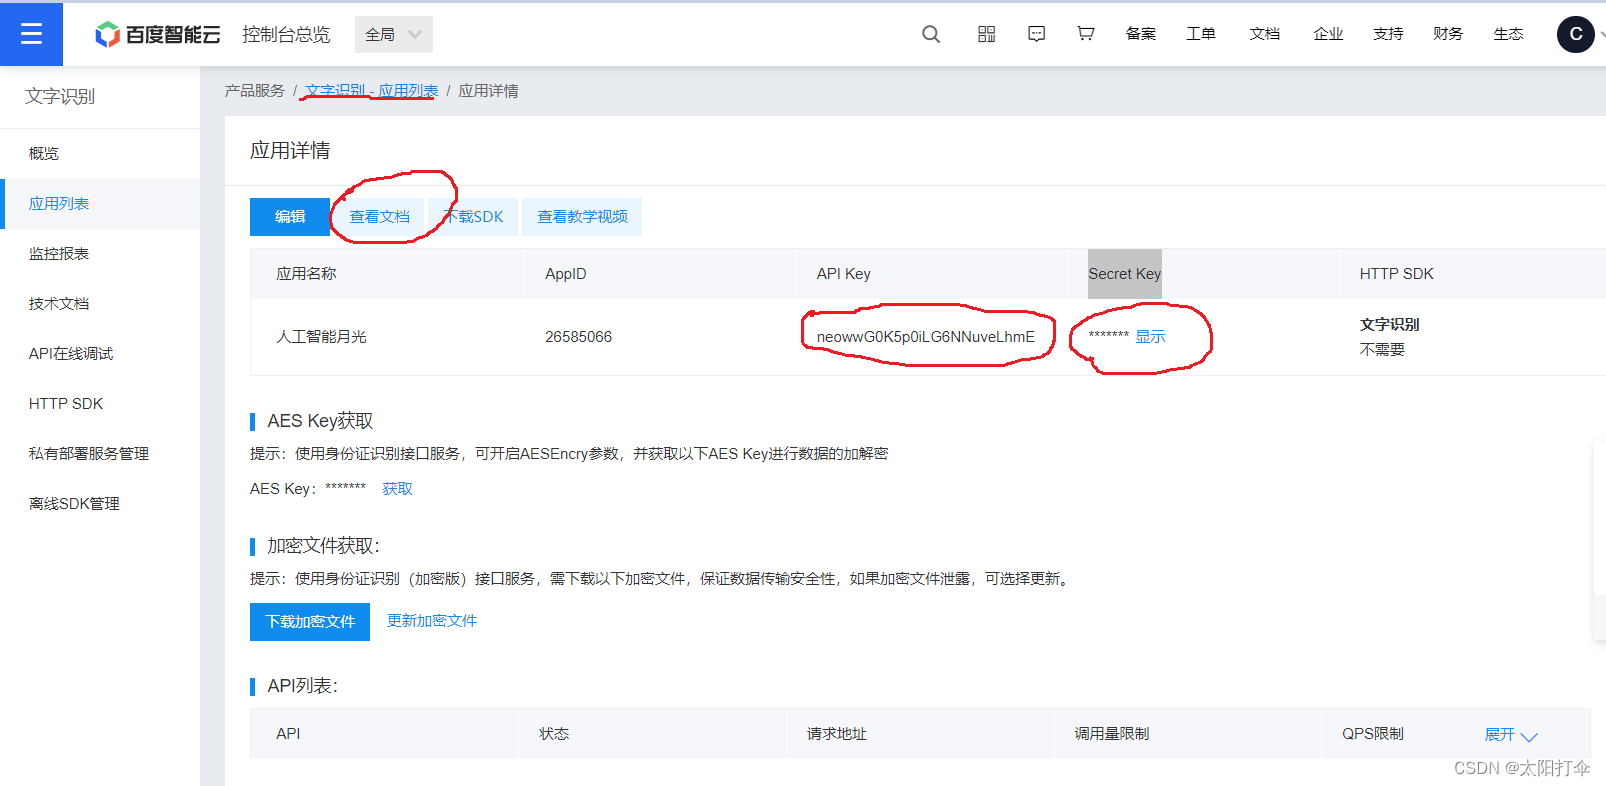This screenshot has height=786, width=1606.
Task: Click the 请求地址 column header
Action: pyautogui.click(x=837, y=734)
